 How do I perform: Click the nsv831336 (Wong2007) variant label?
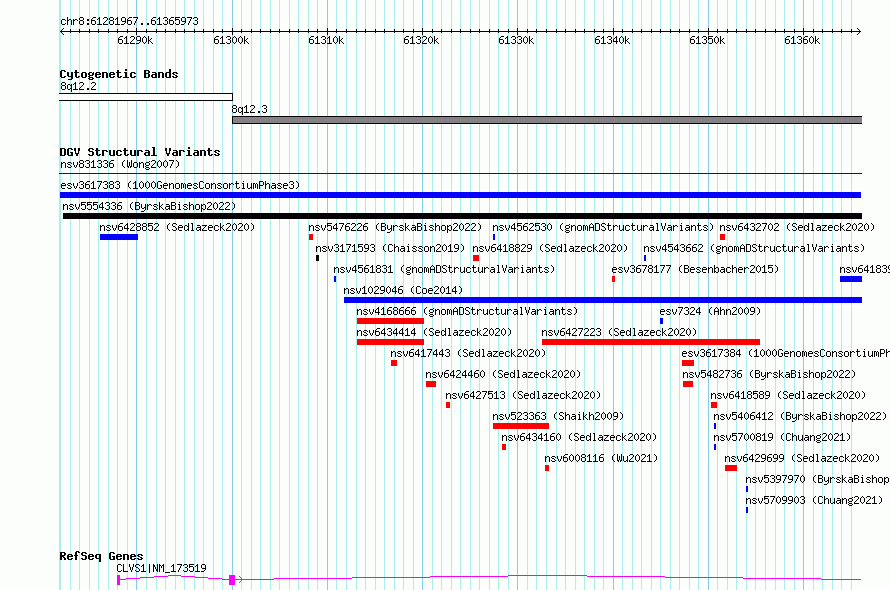coord(120,164)
